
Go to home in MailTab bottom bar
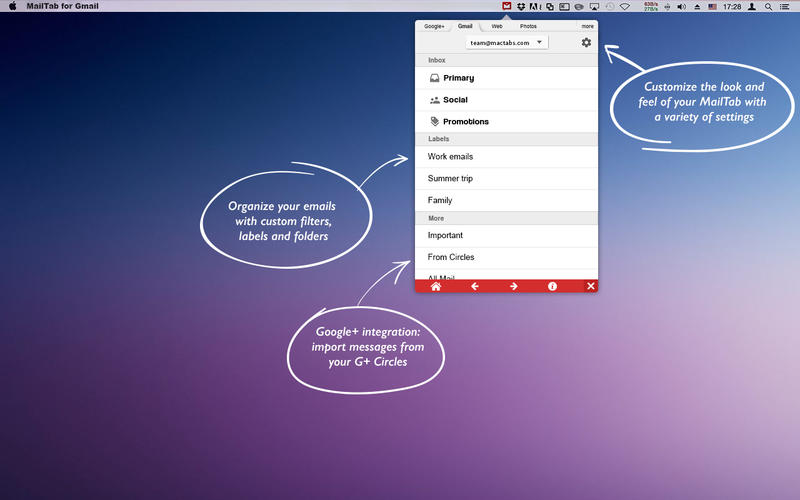coord(436,286)
